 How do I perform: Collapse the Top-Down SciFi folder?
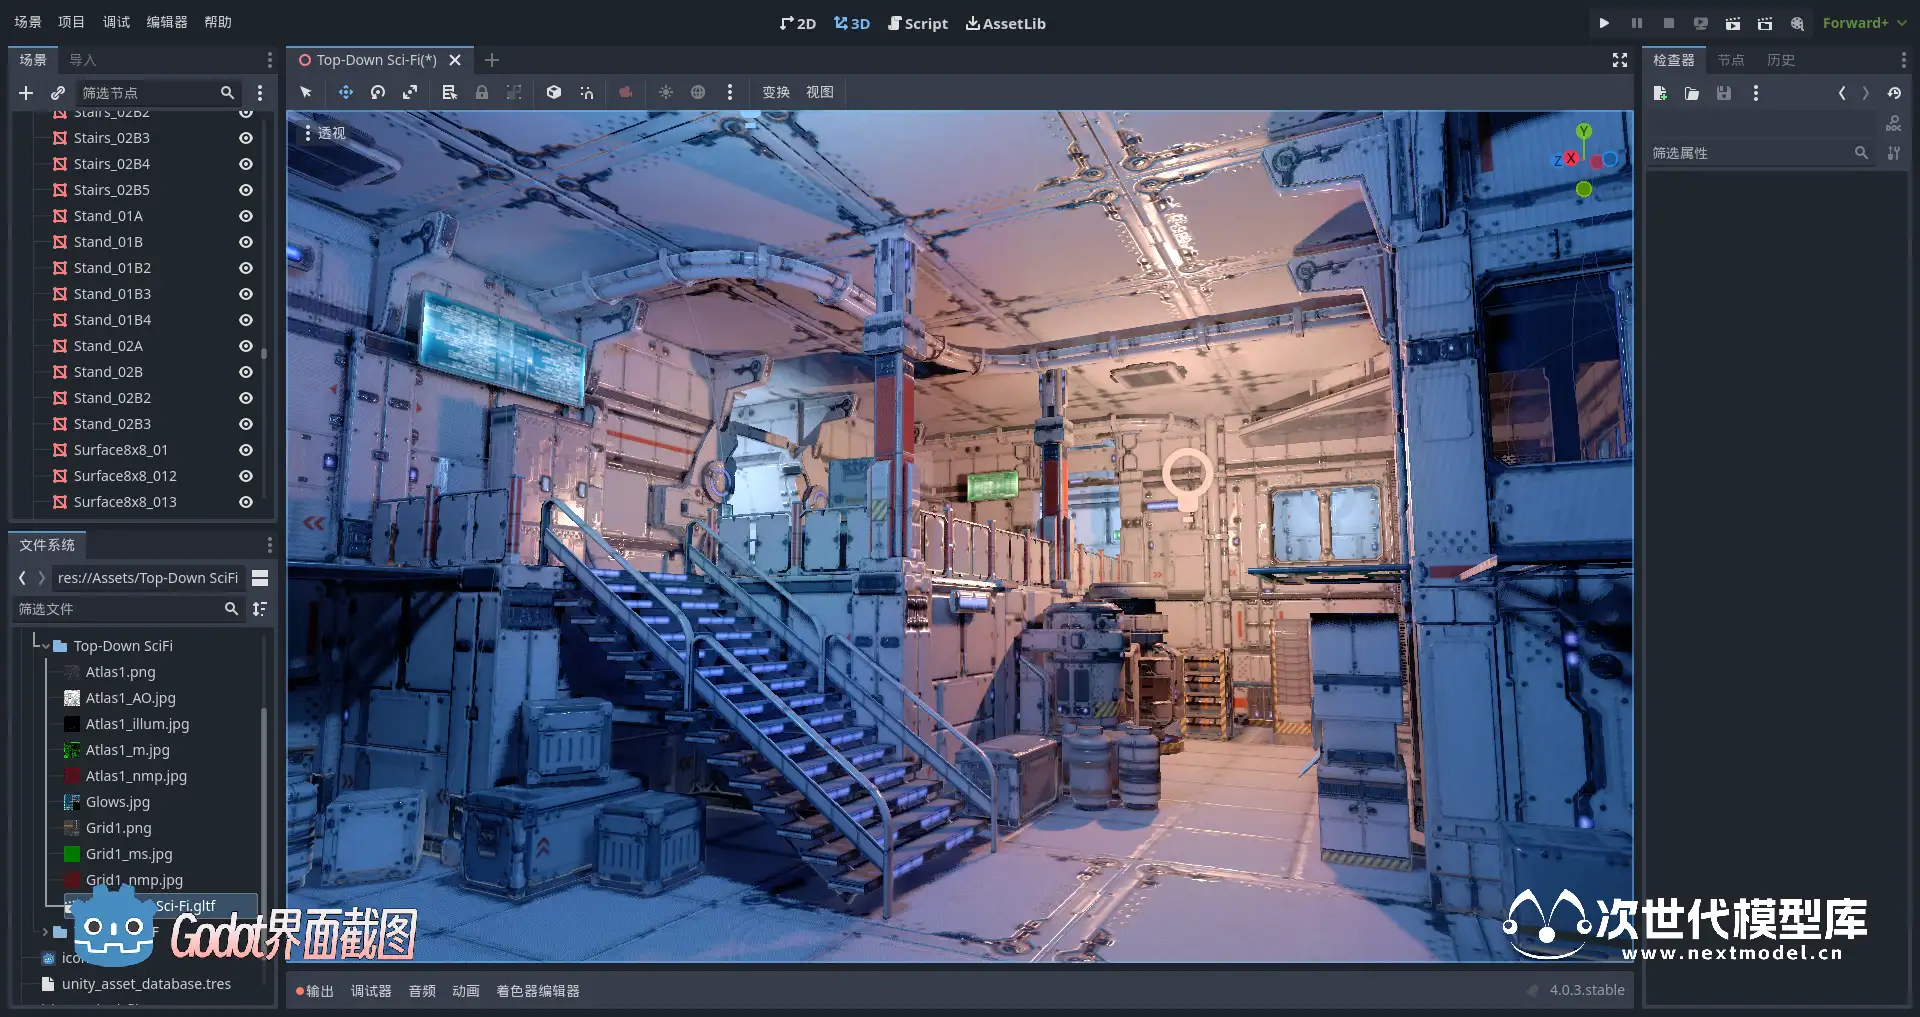pyautogui.click(x=45, y=646)
